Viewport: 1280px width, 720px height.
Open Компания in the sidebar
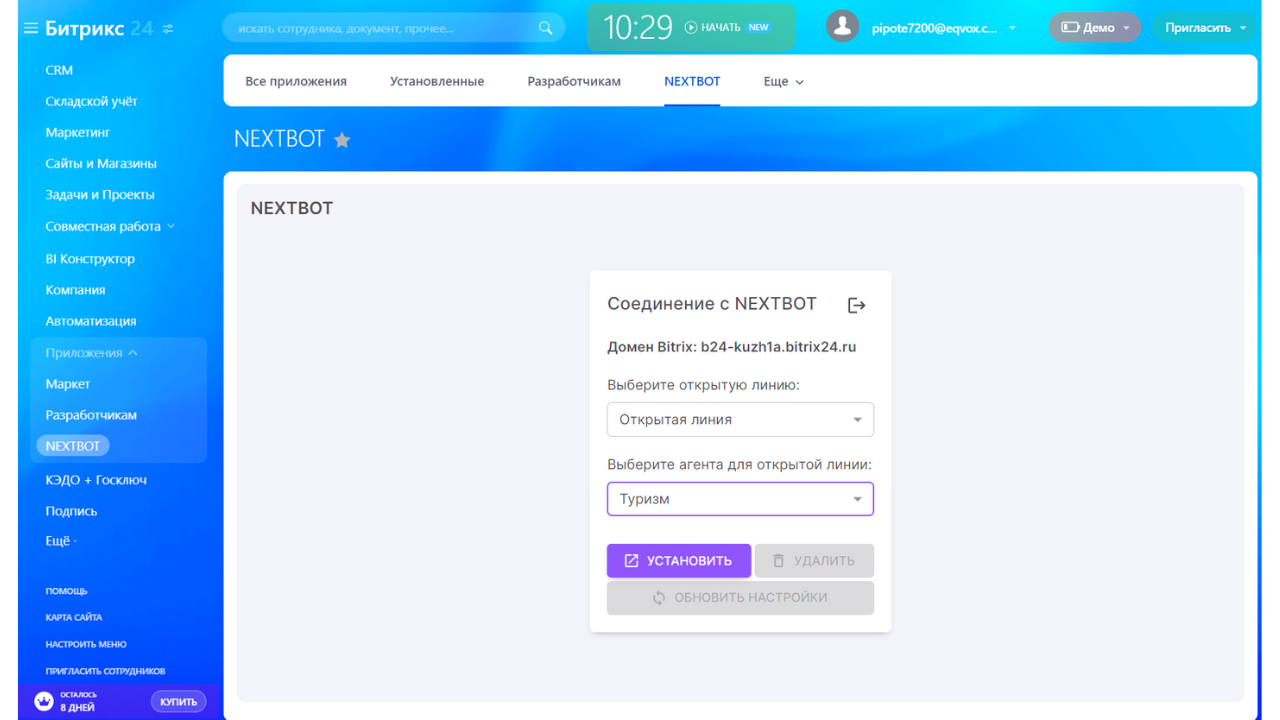coord(75,290)
